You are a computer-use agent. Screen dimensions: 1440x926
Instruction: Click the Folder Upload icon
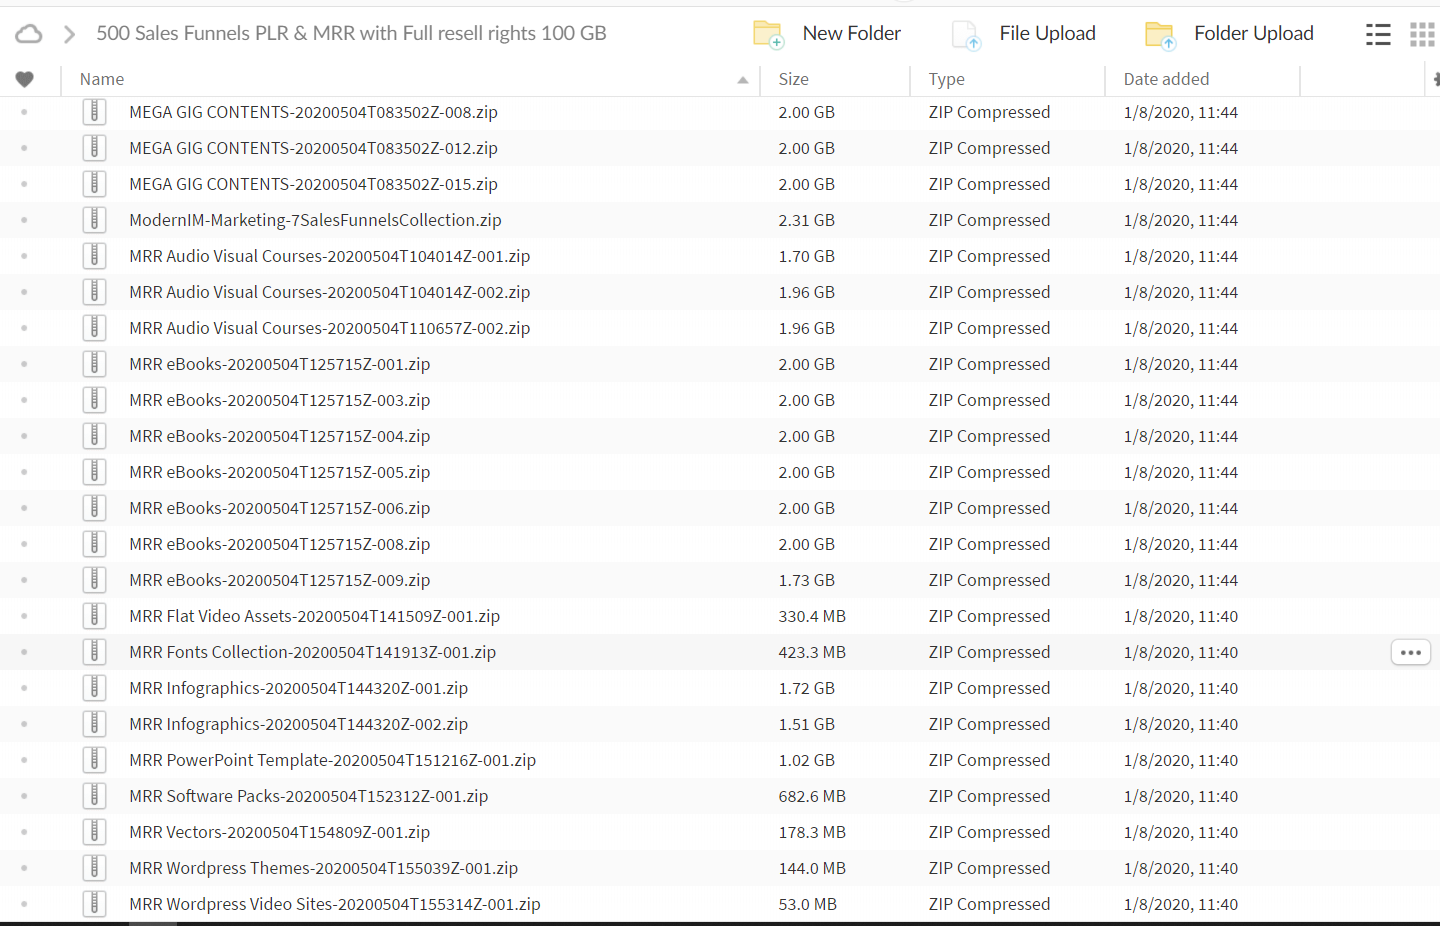click(x=1159, y=34)
